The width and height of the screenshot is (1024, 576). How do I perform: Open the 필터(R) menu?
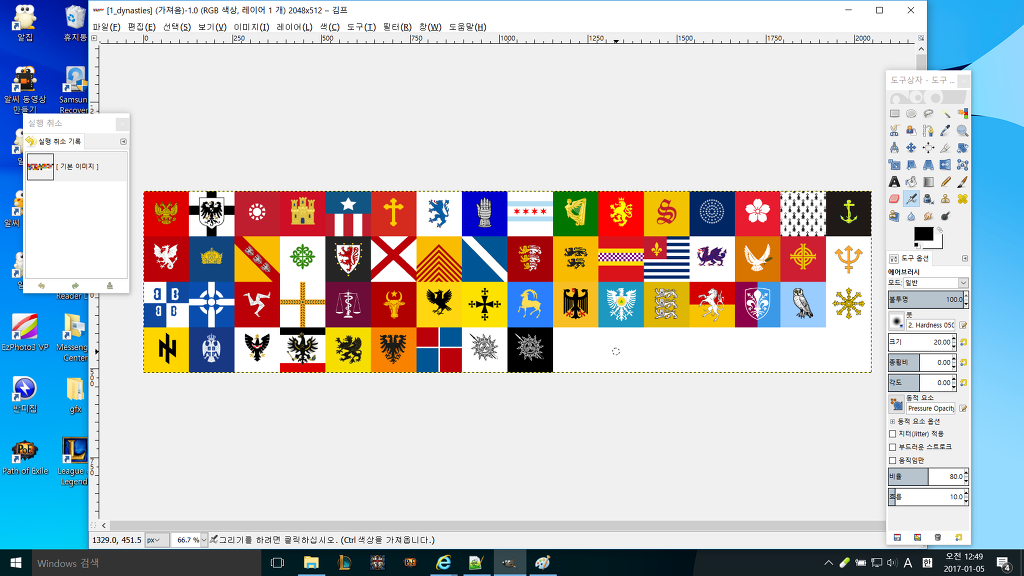tap(397, 27)
